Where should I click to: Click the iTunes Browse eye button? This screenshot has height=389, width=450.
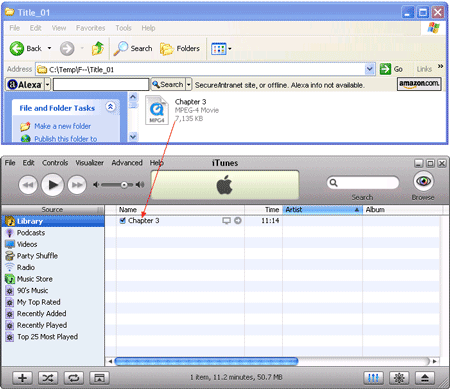click(x=423, y=181)
